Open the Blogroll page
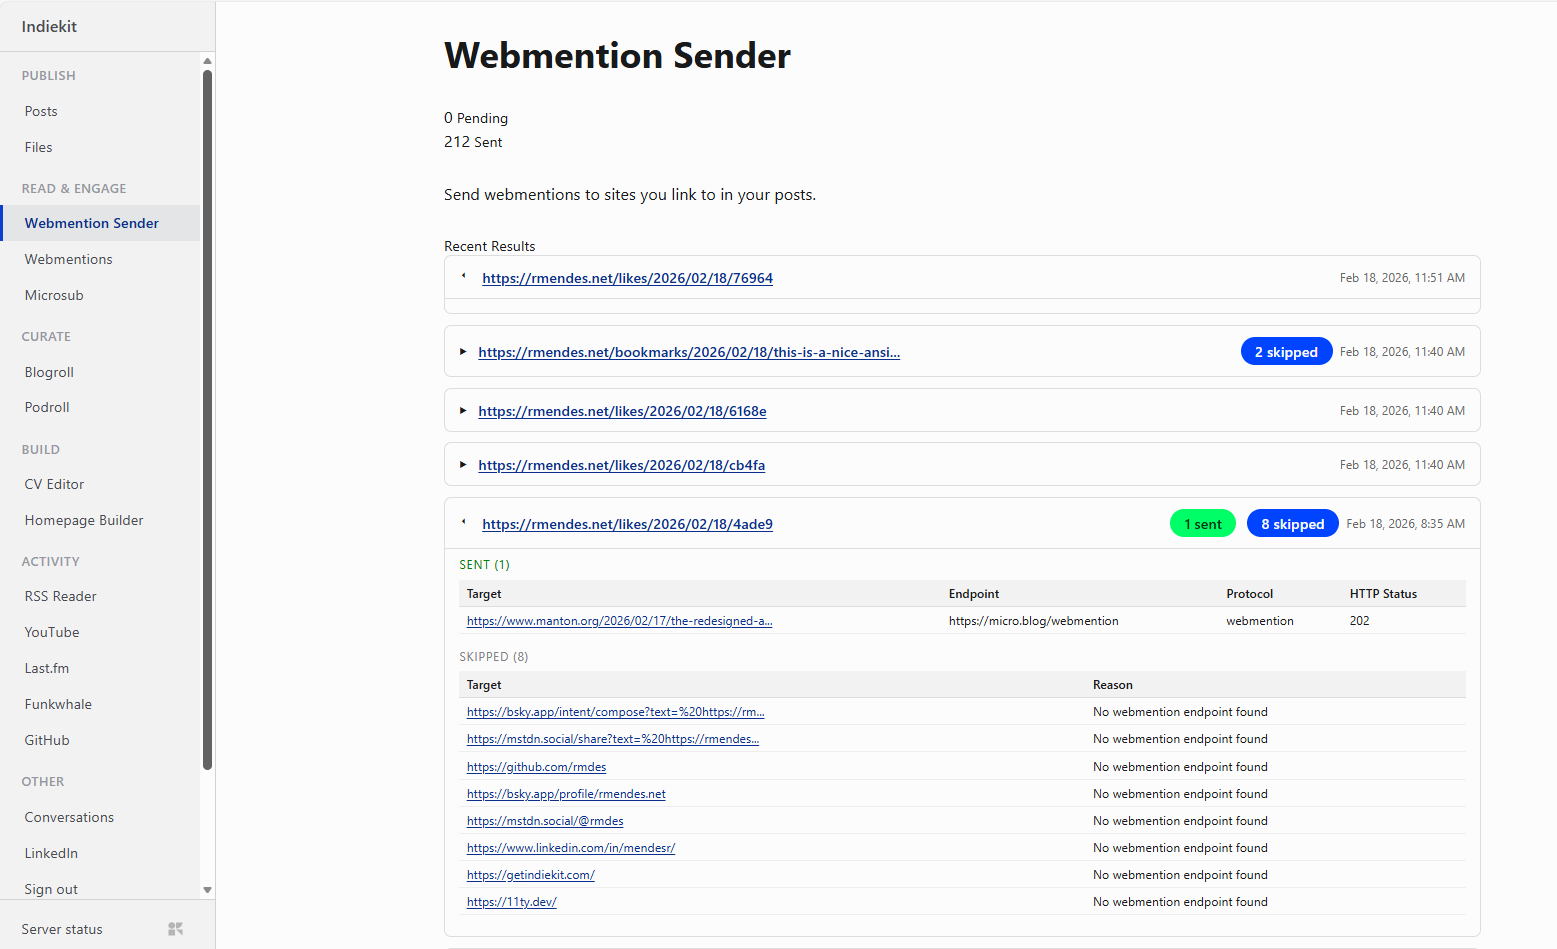The width and height of the screenshot is (1557, 949). point(49,372)
